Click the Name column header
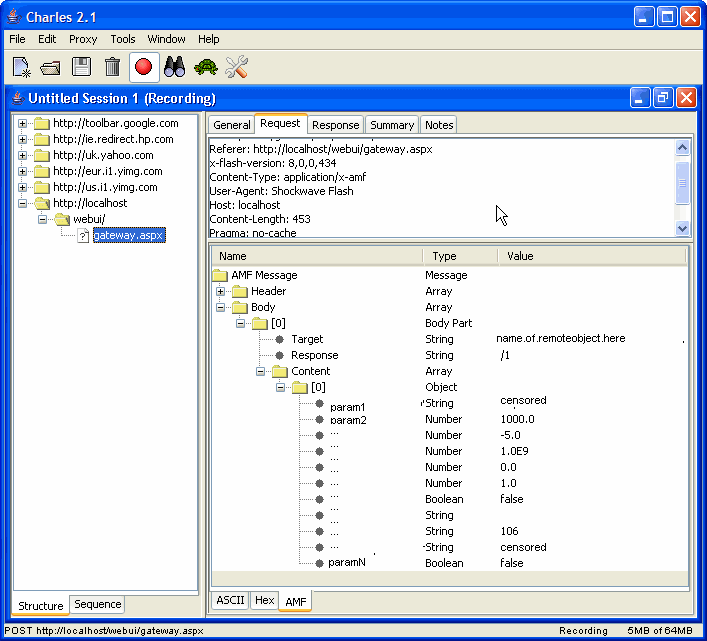The height and width of the screenshot is (641, 707). tap(317, 256)
